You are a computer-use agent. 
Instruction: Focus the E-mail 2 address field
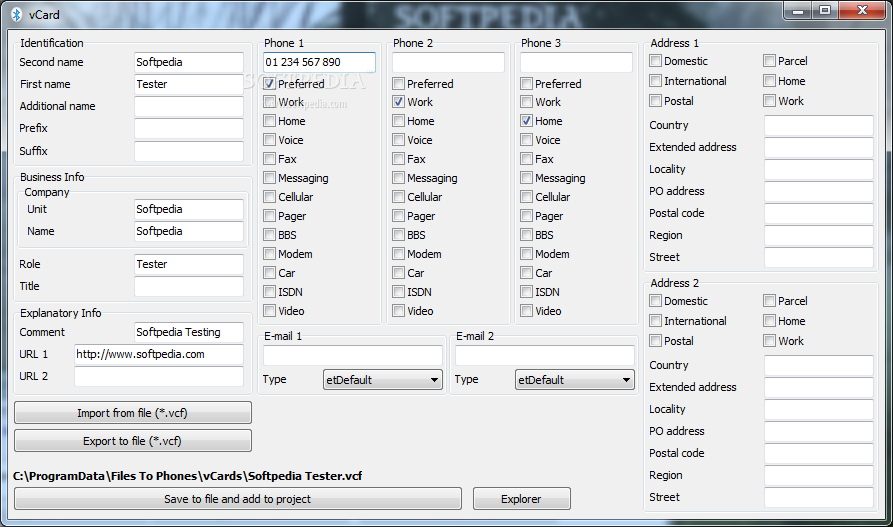pyautogui.click(x=544, y=355)
